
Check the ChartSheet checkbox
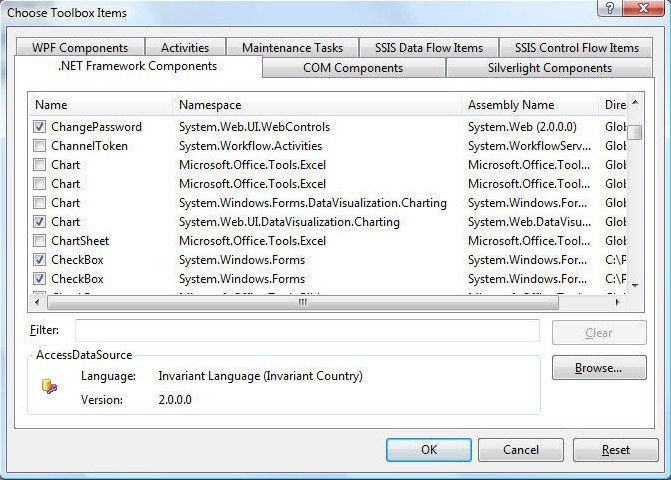click(x=39, y=241)
